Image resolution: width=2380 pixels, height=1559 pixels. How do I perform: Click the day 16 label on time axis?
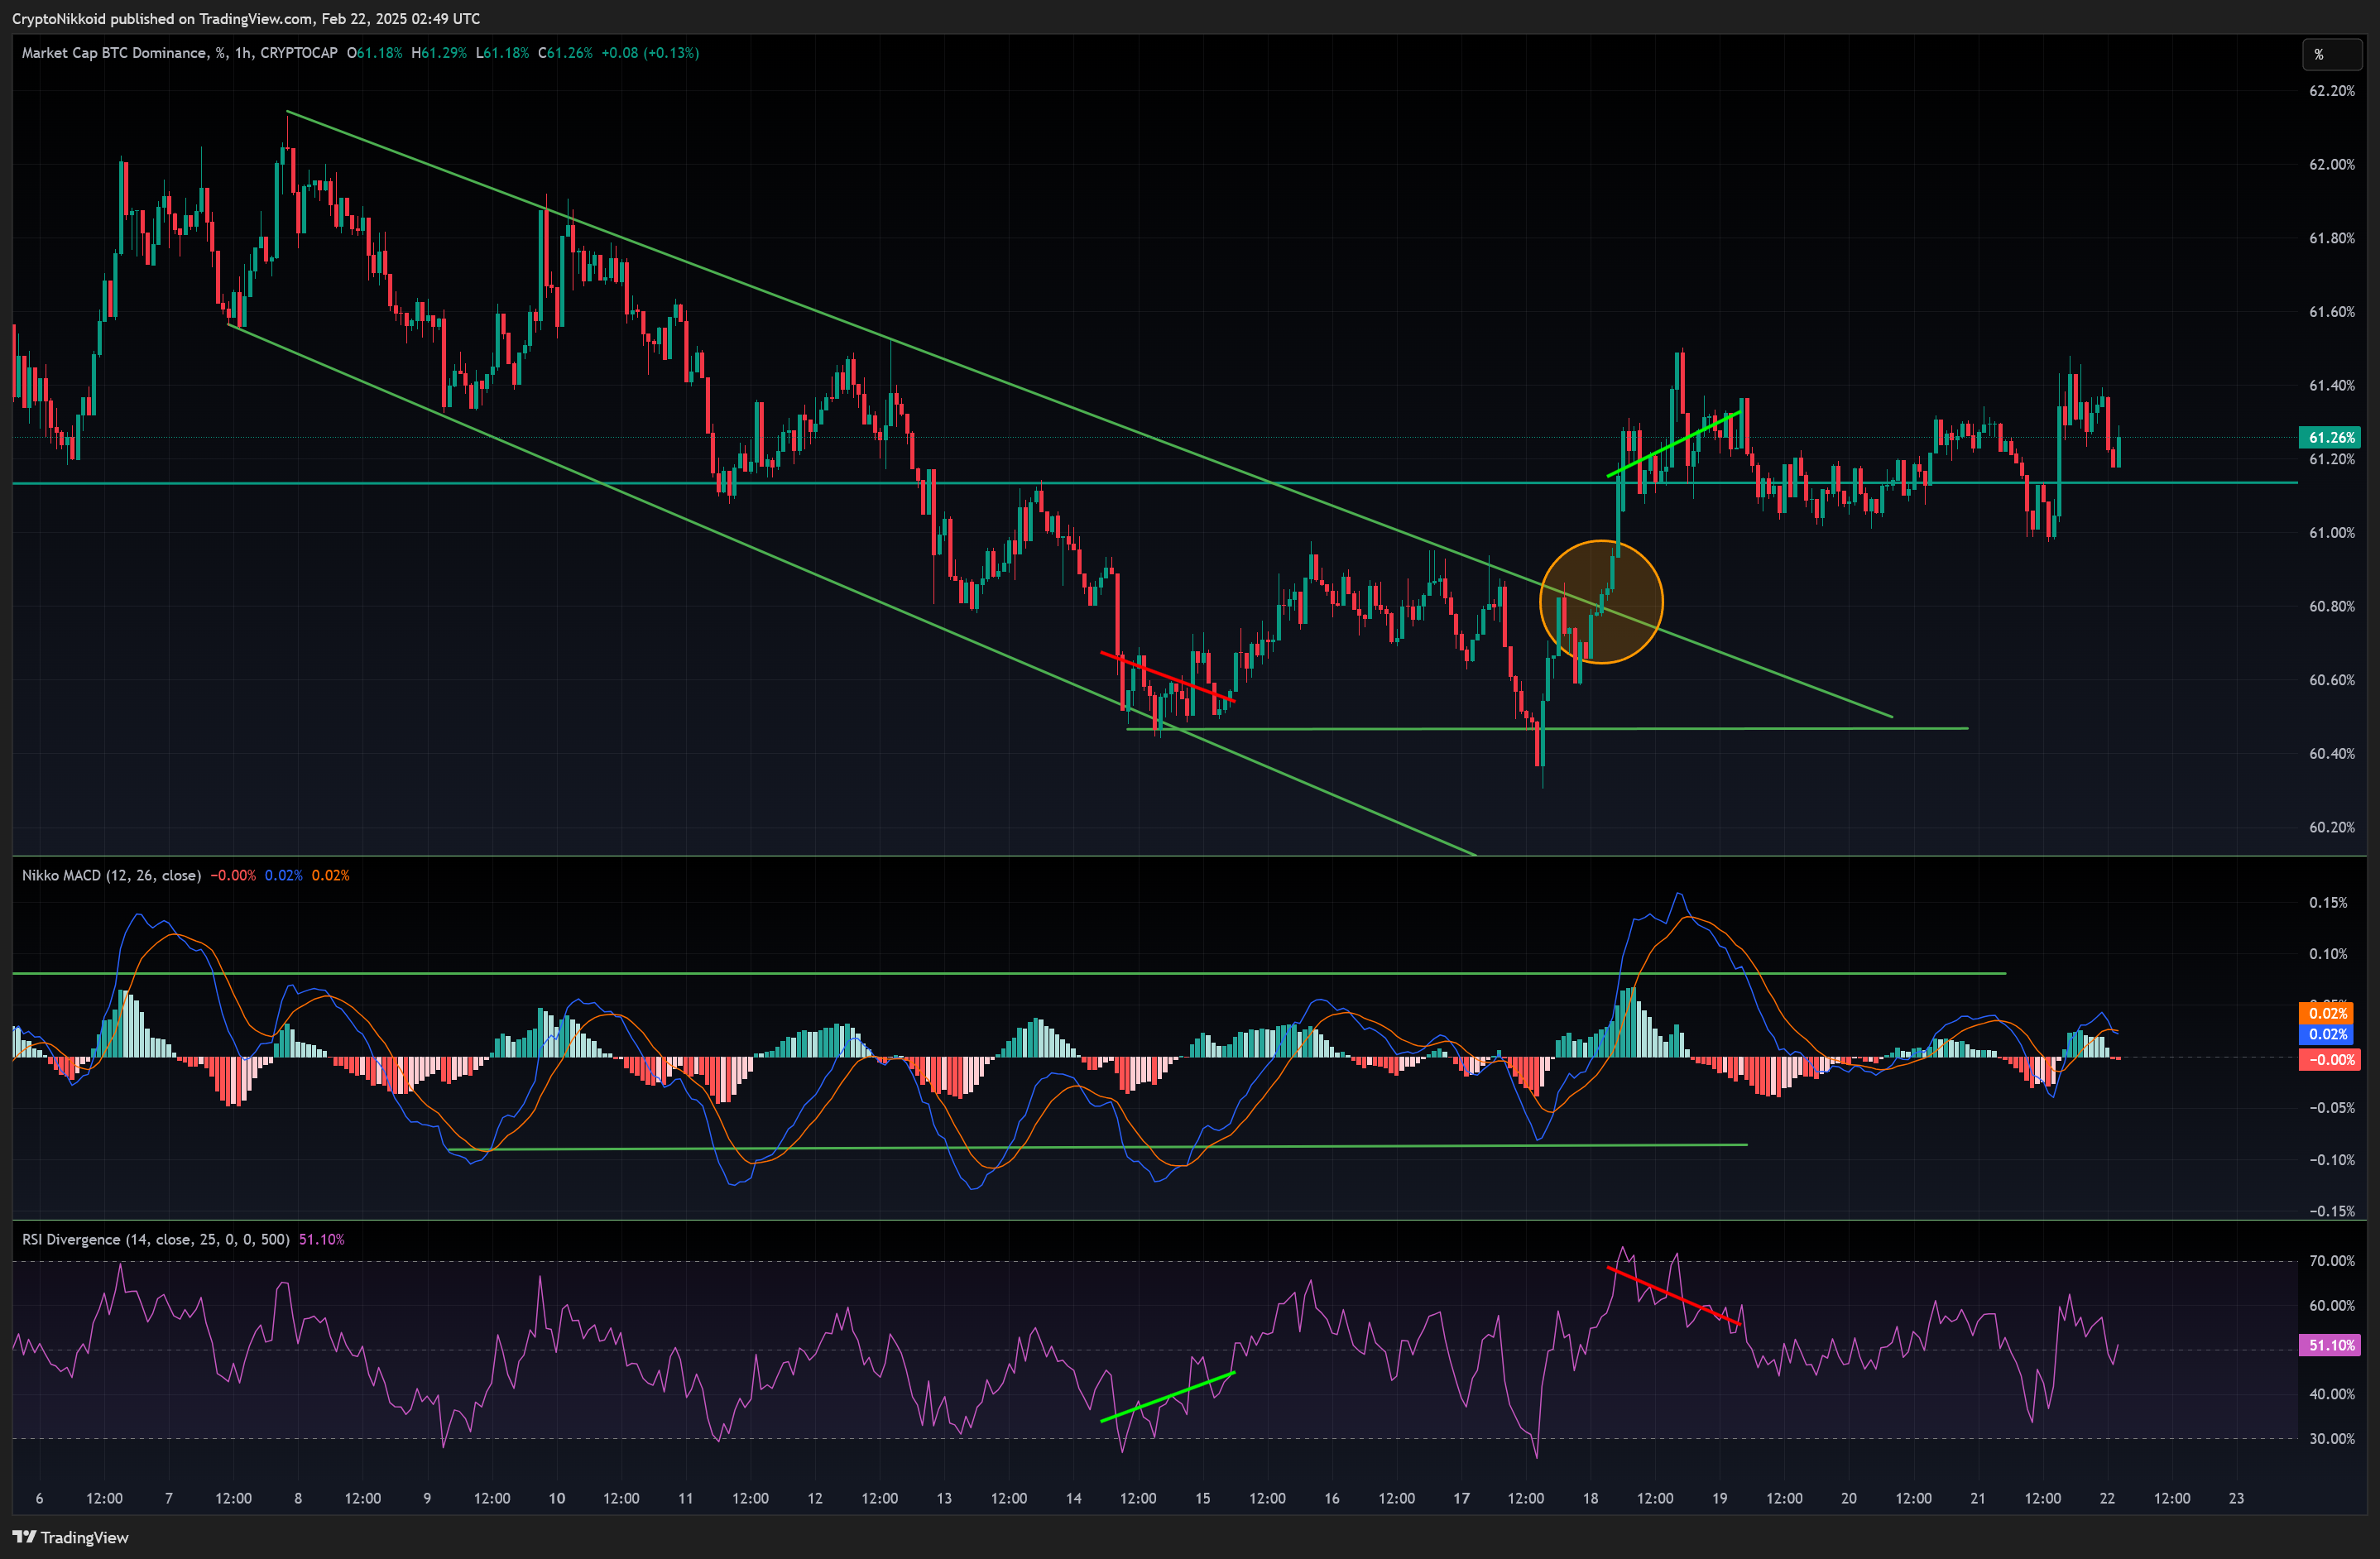tap(1332, 1498)
